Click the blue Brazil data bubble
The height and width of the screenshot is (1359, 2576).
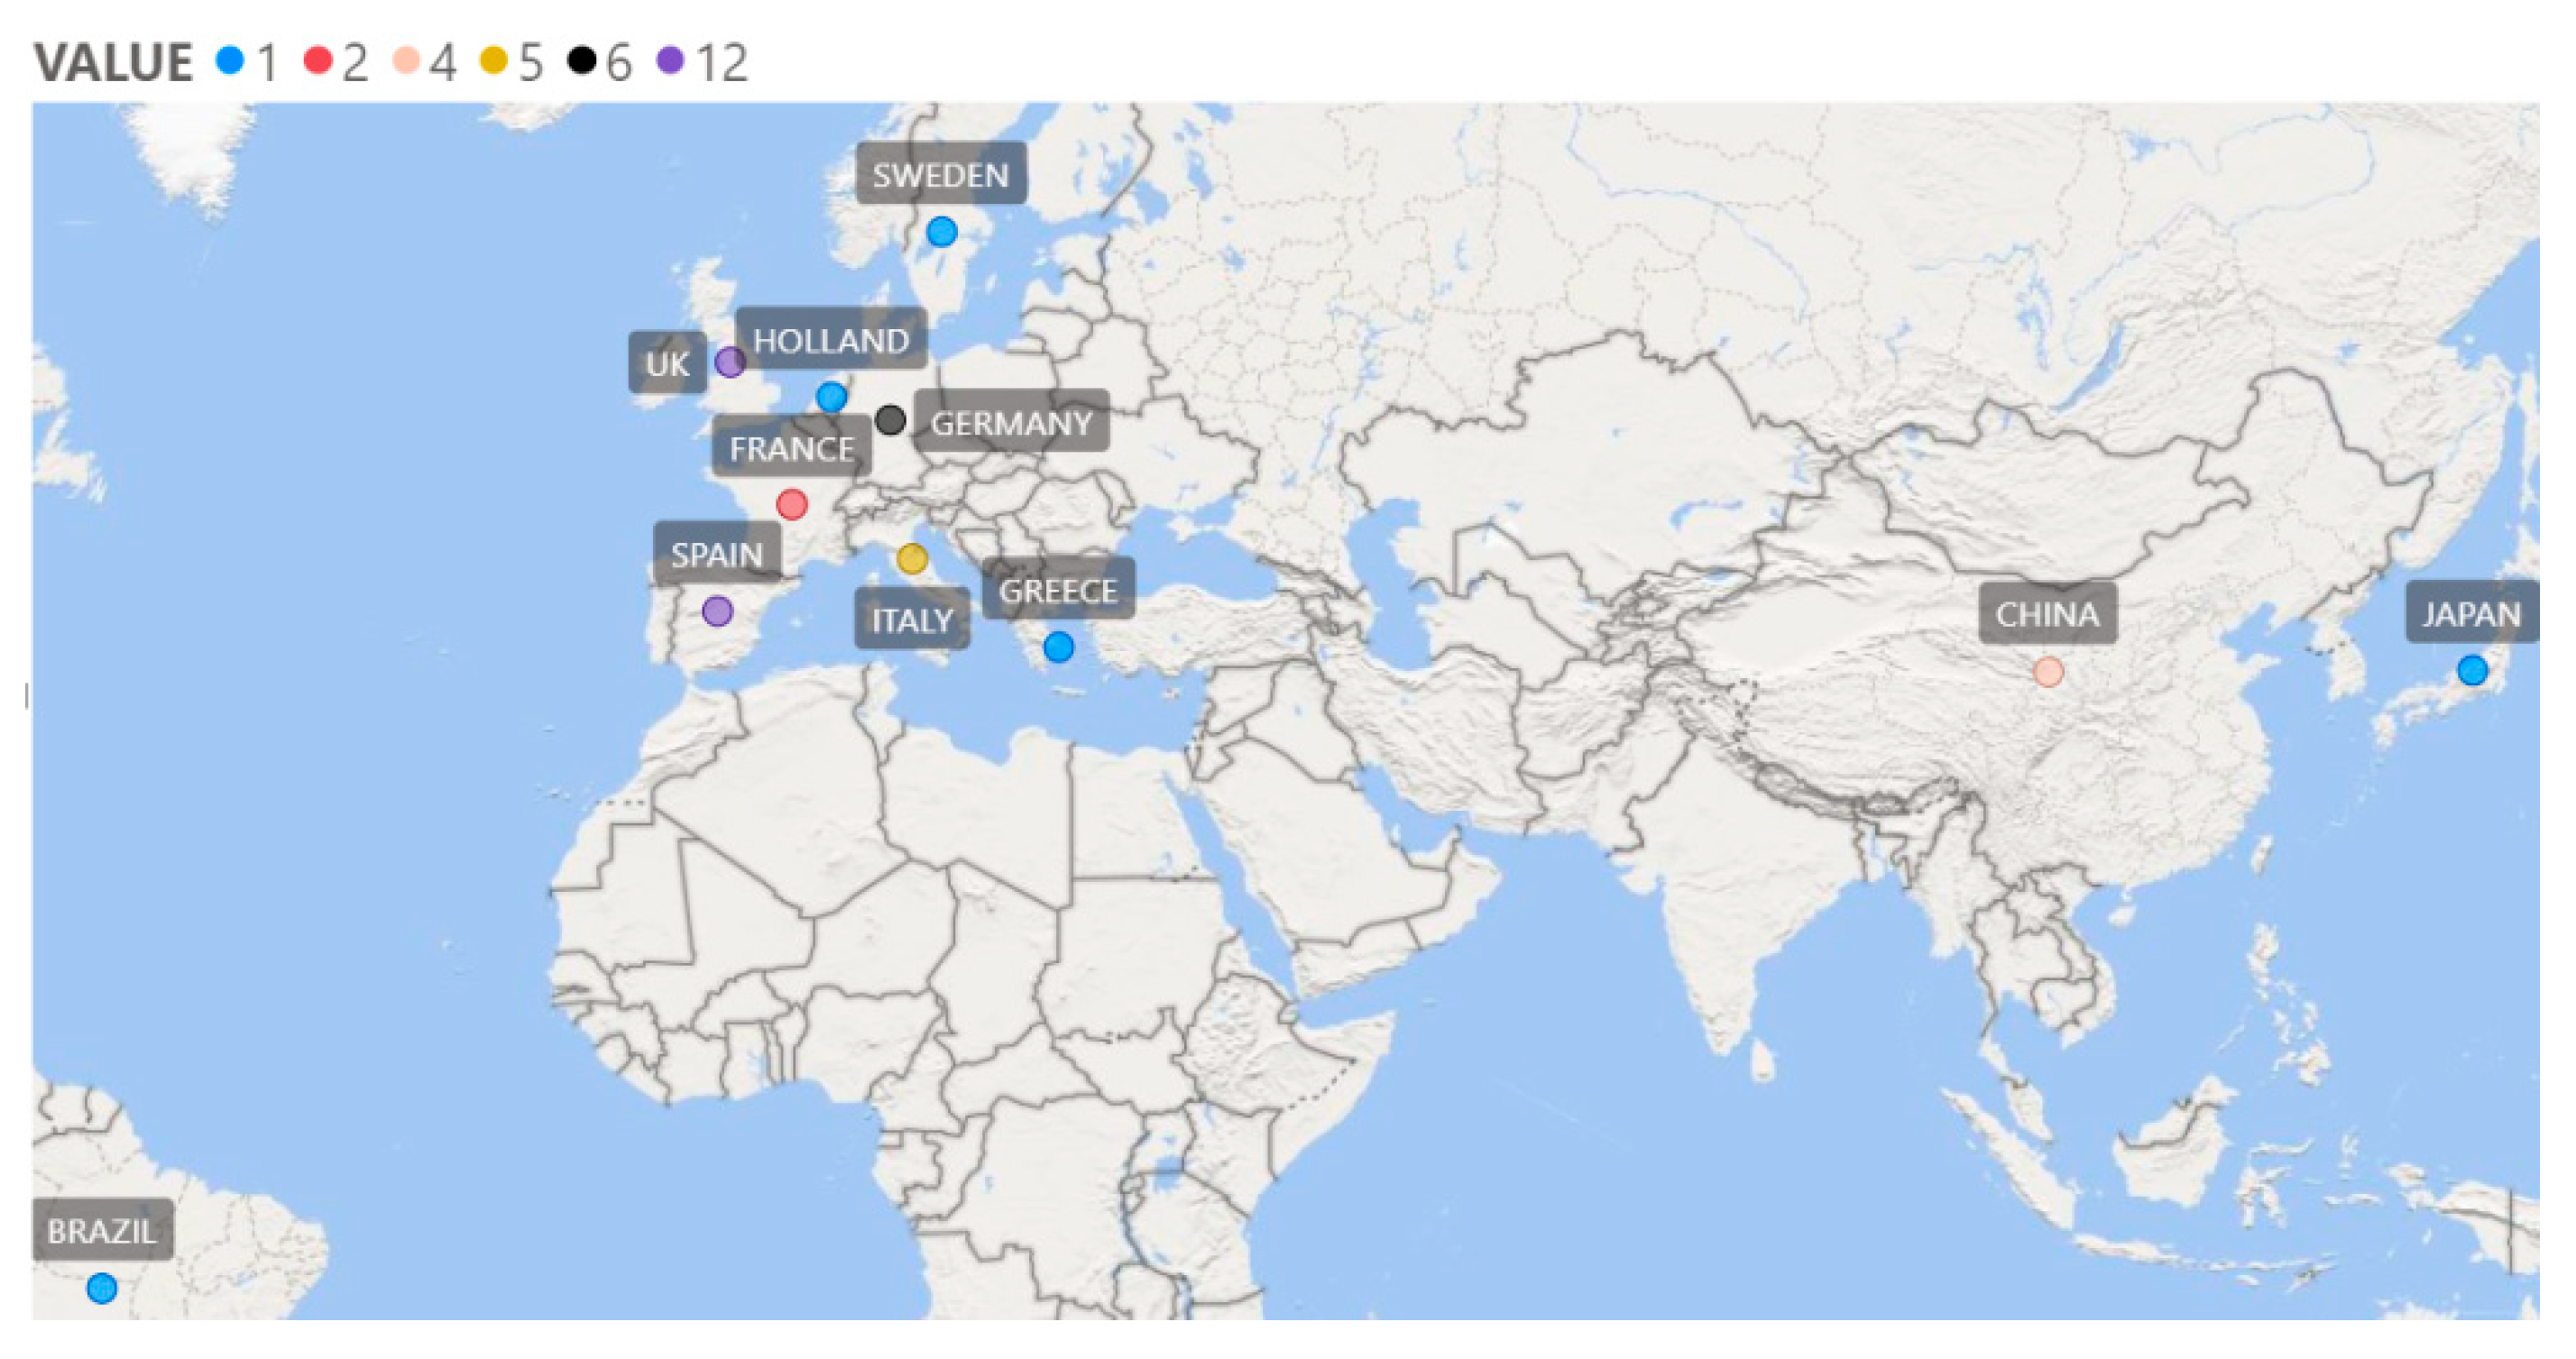point(102,1288)
